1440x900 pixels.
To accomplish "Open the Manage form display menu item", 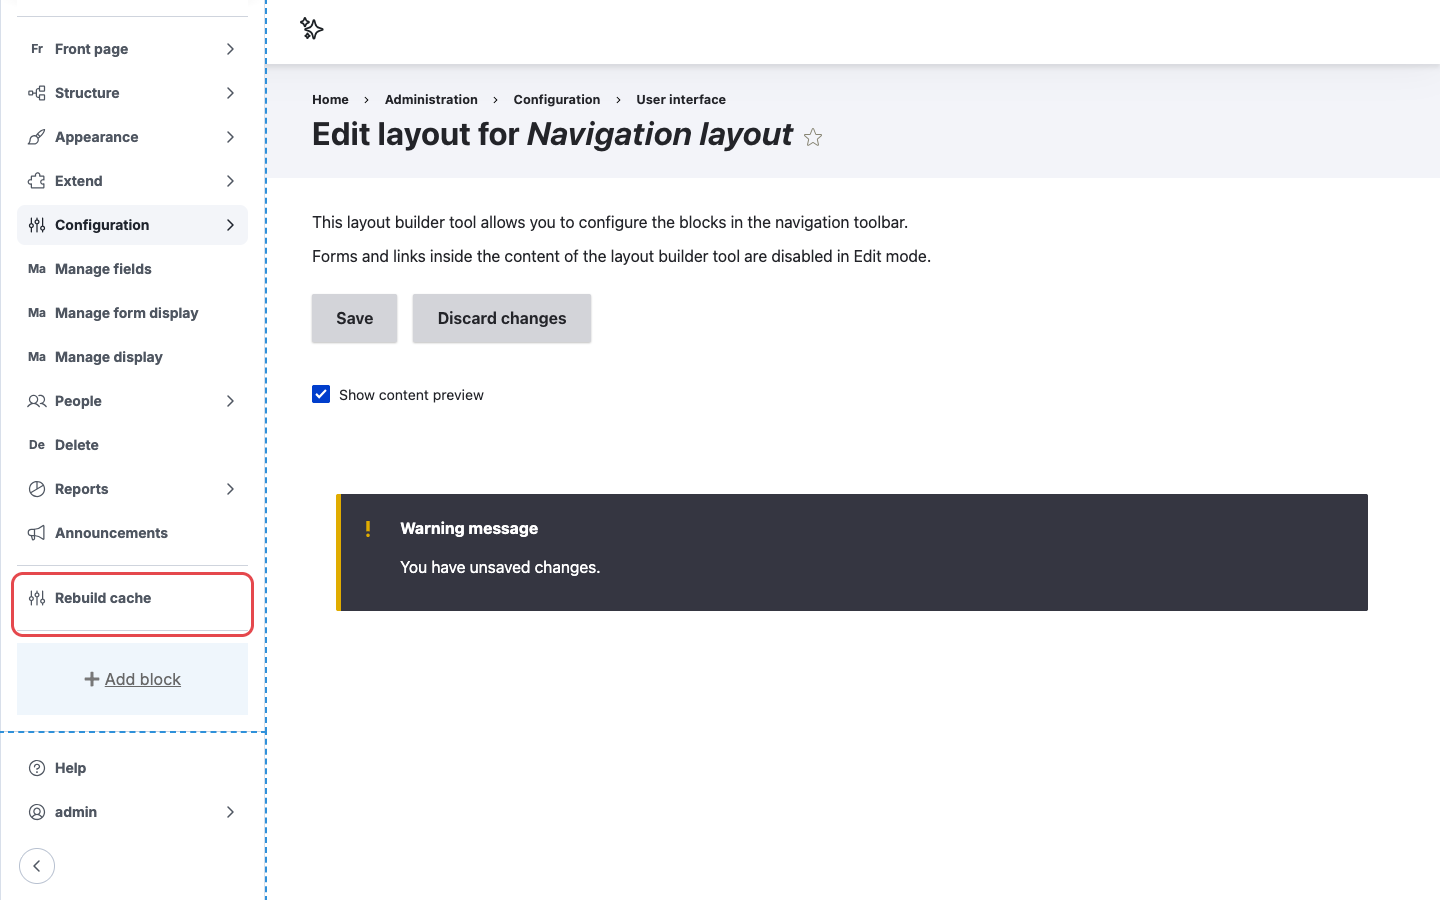I will pyautogui.click(x=132, y=313).
